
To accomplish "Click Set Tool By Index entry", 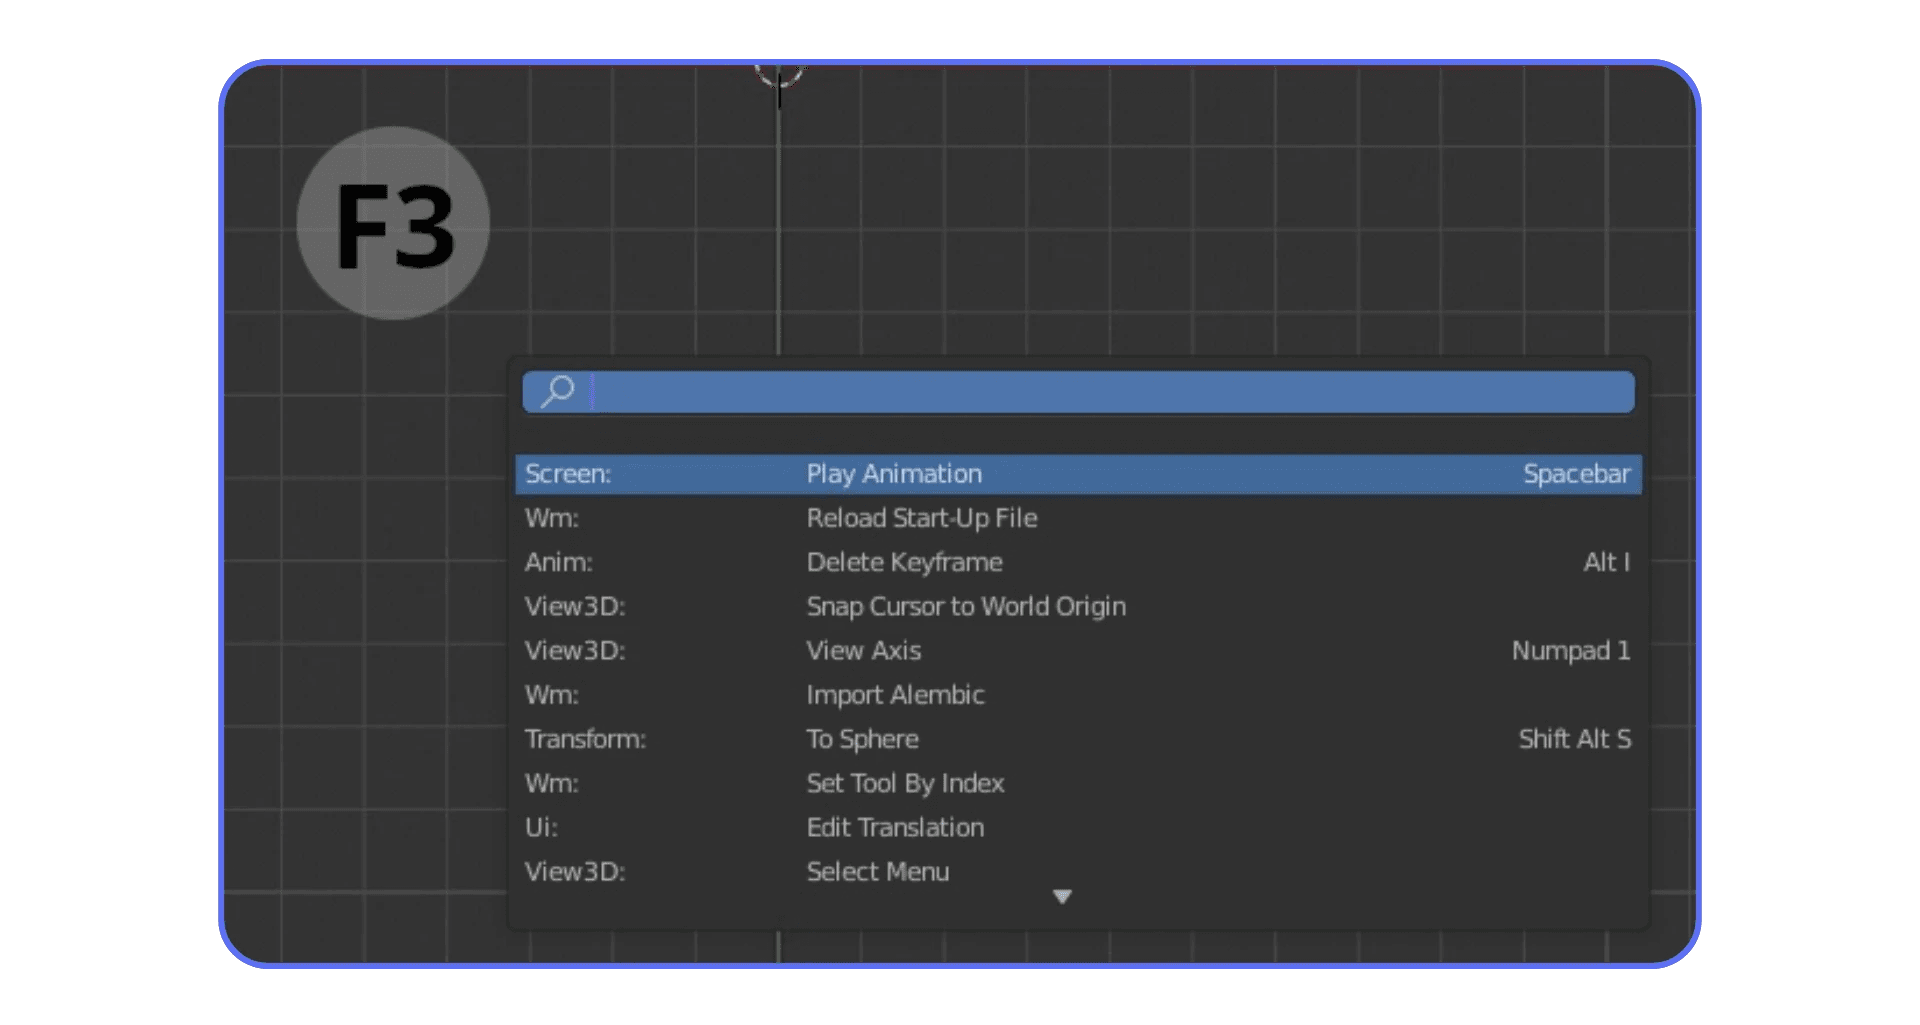I will (x=905, y=783).
